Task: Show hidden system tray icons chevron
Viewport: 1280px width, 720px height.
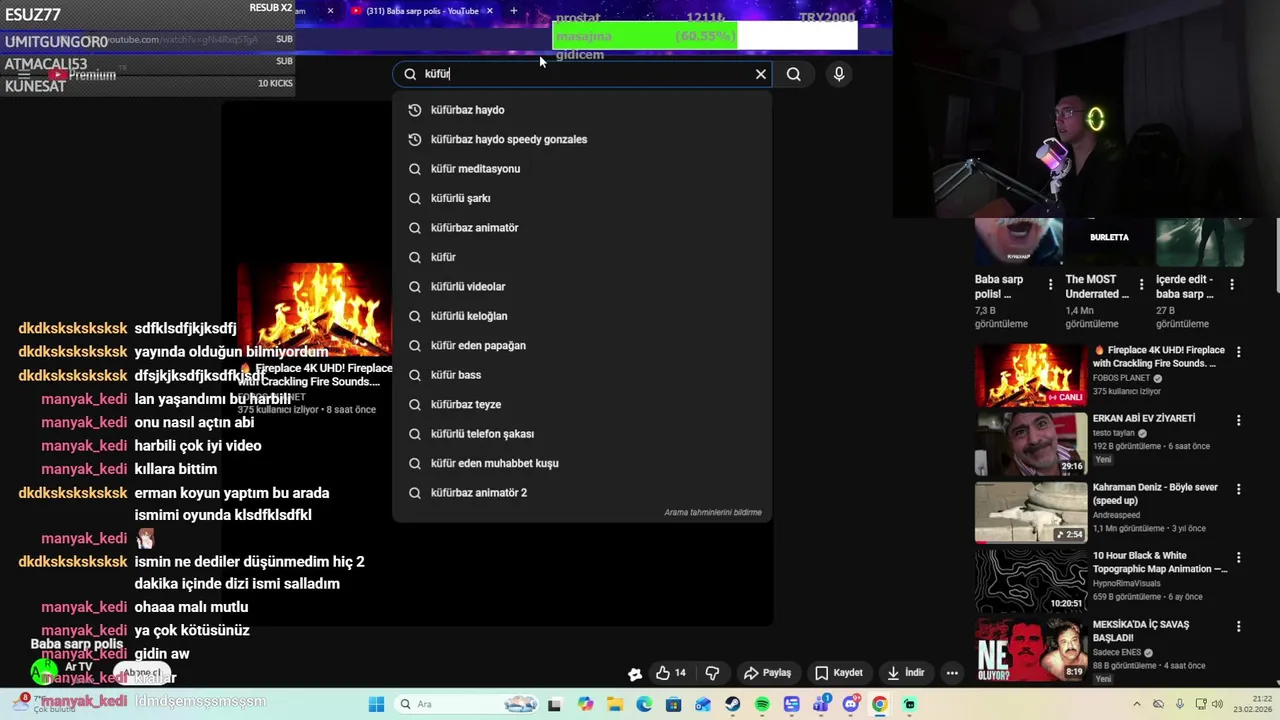Action: [1137, 704]
